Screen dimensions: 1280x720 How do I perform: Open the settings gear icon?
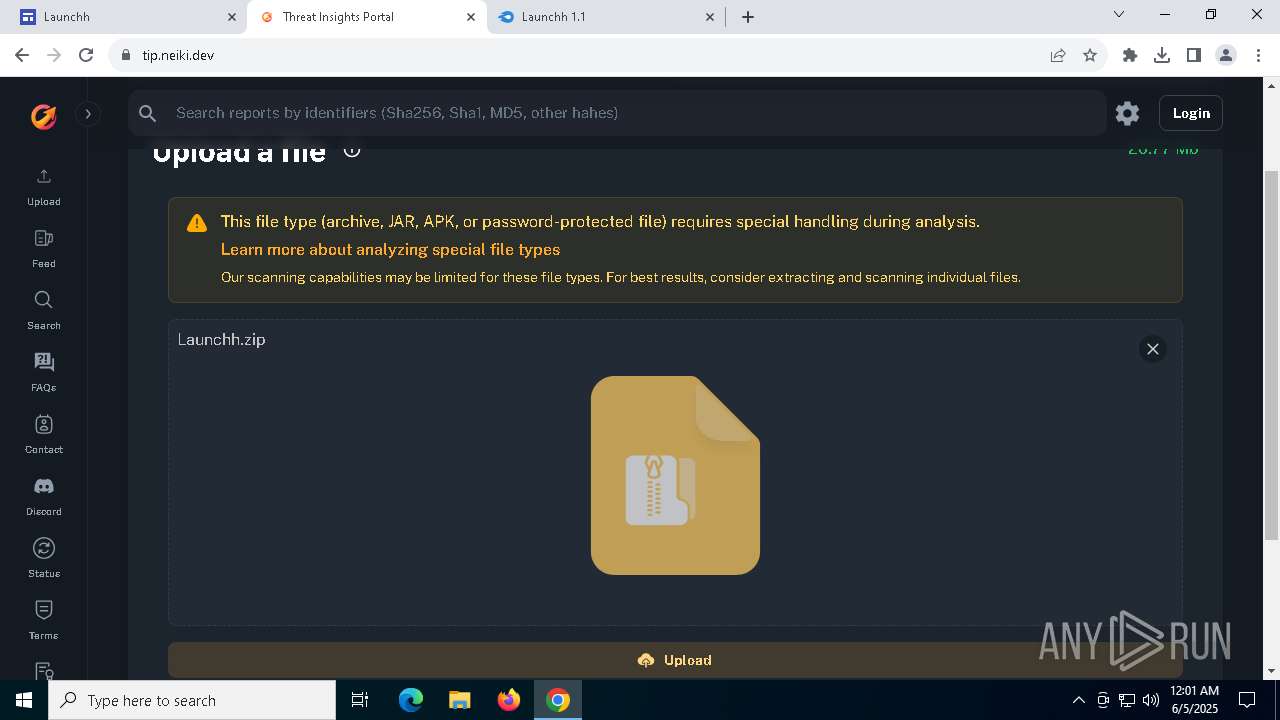tap(1127, 113)
